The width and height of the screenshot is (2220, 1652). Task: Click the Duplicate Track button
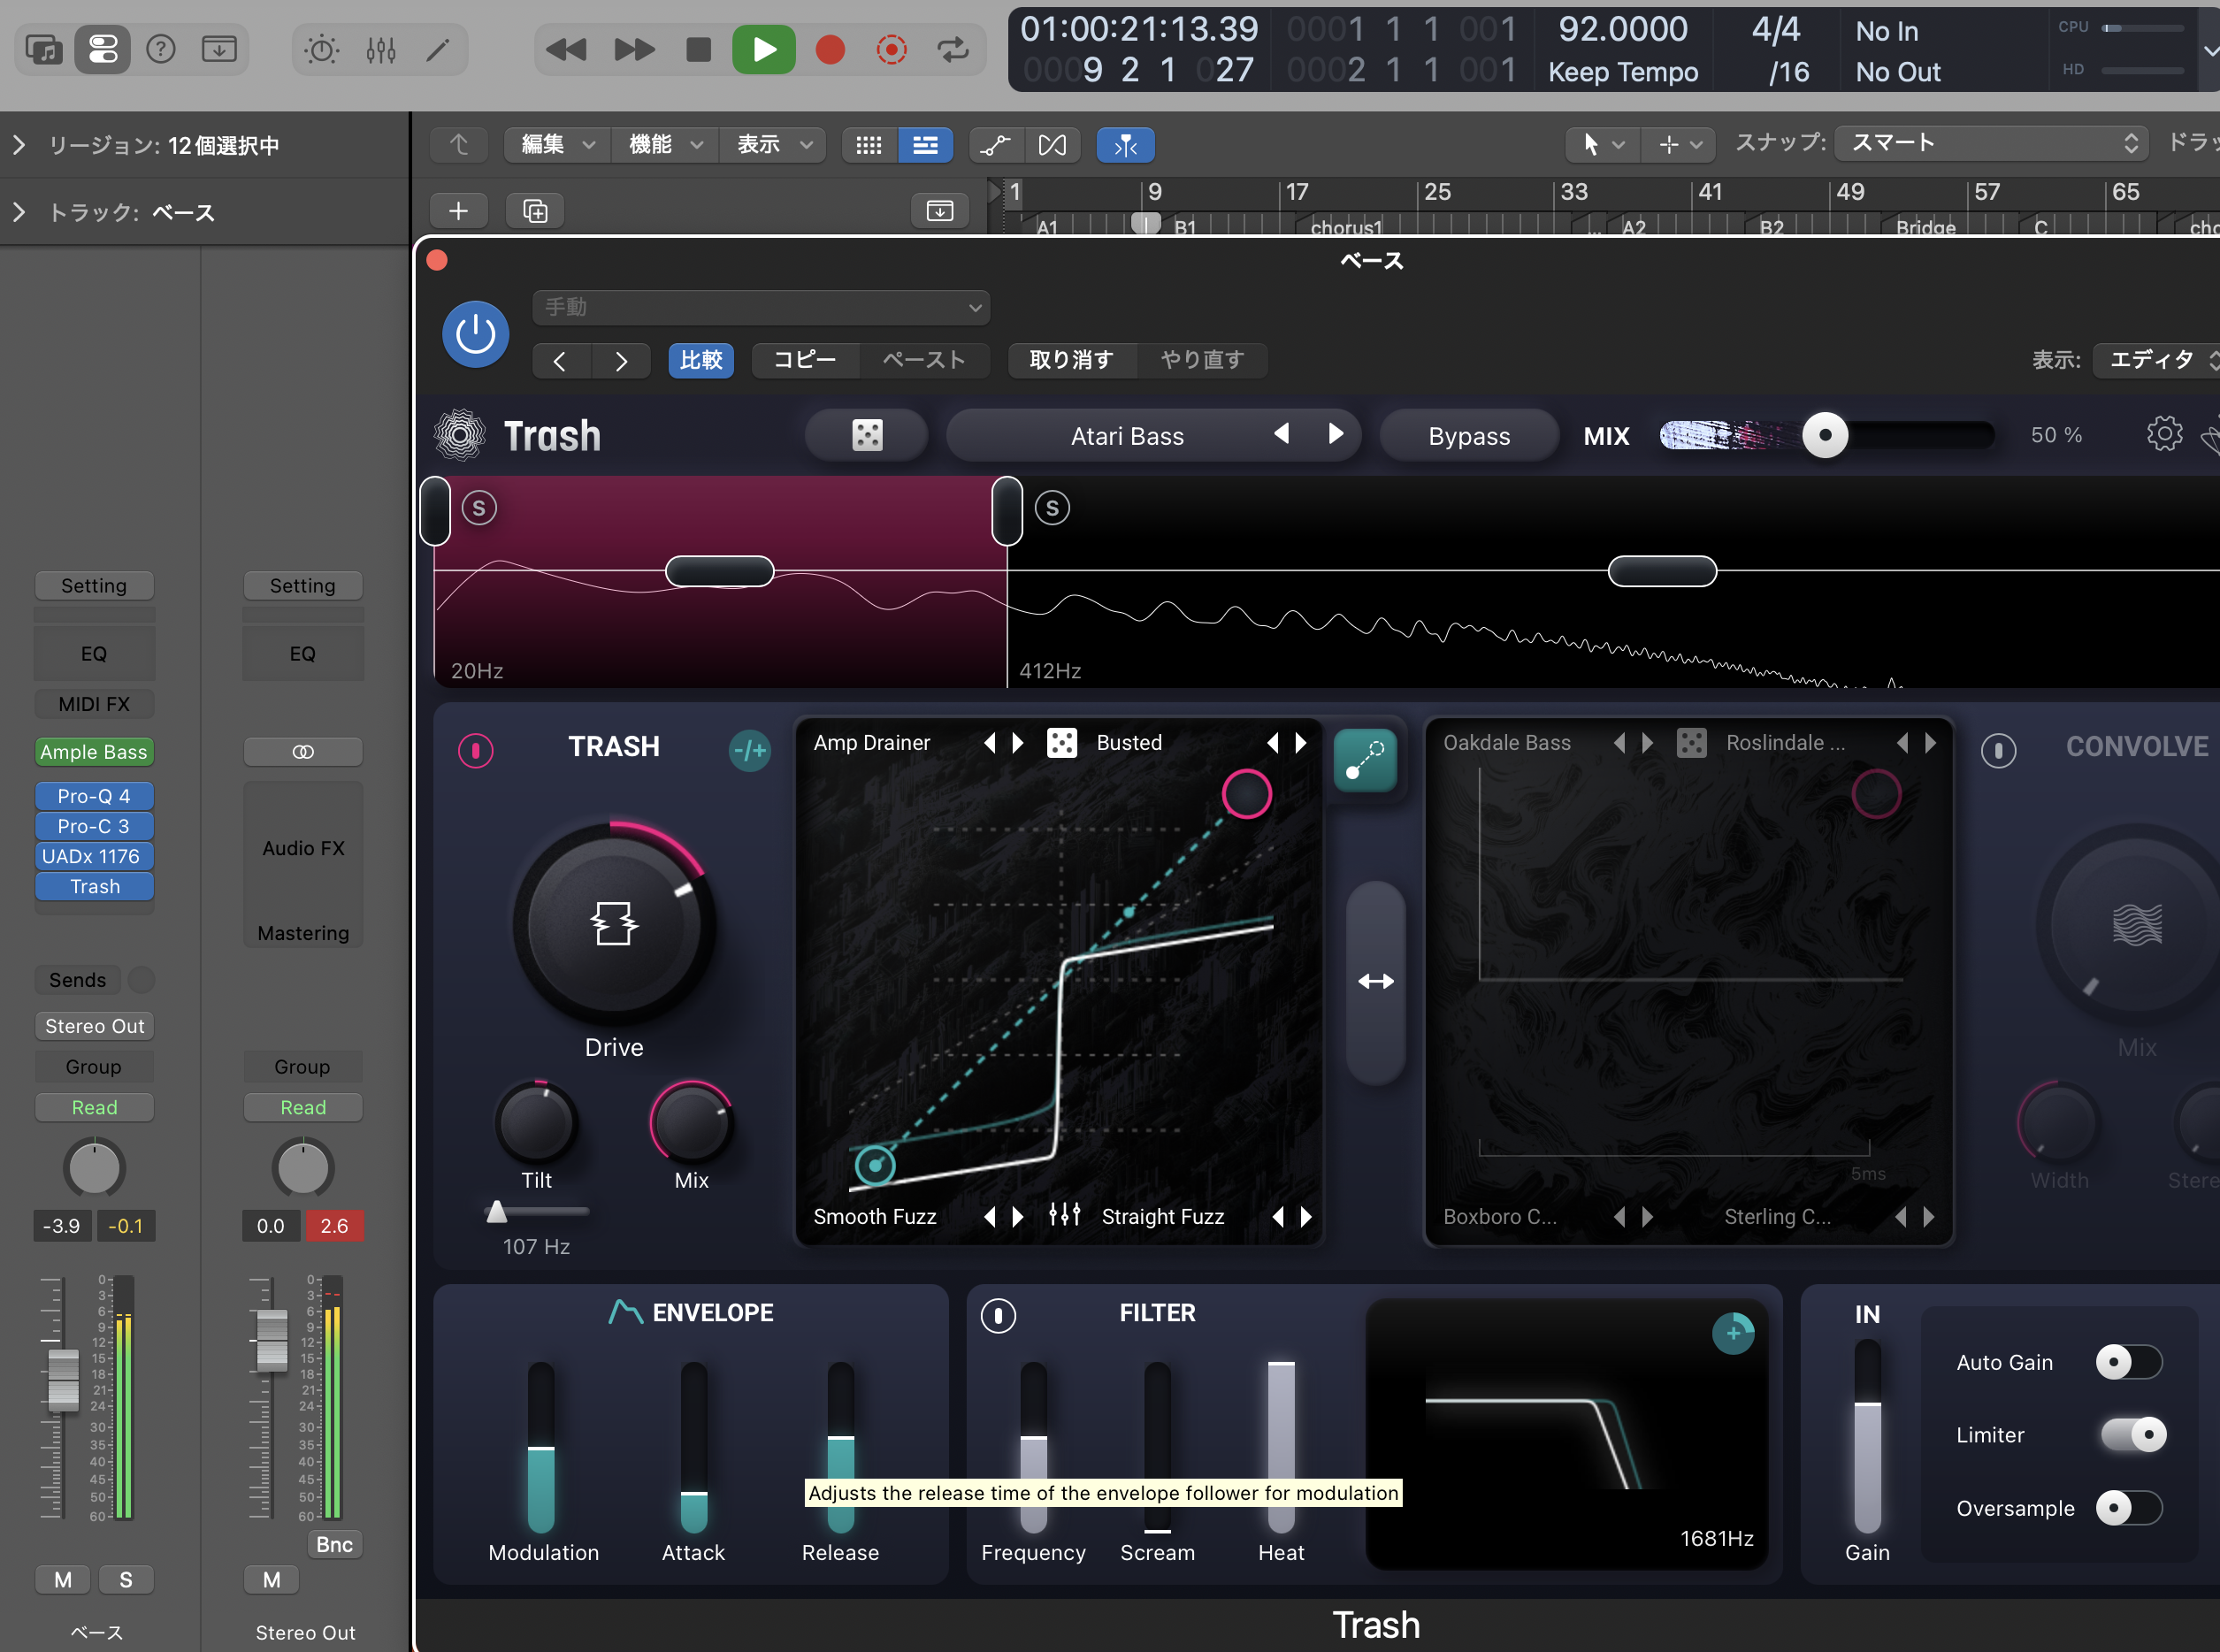coord(535,211)
